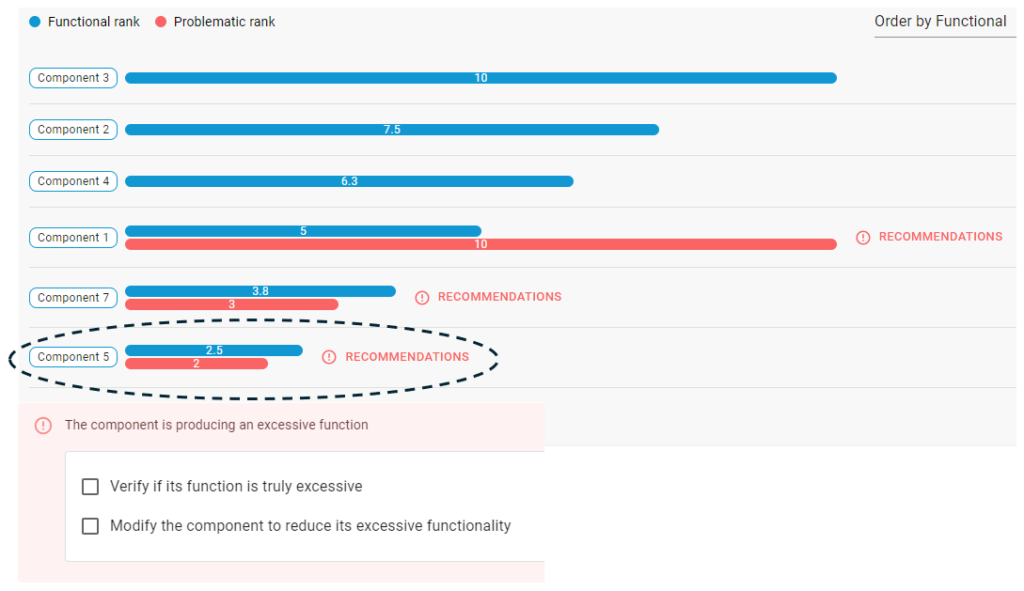Click Component 7 blue bar valued 3.8
The image size is (1024, 591).
(260, 291)
